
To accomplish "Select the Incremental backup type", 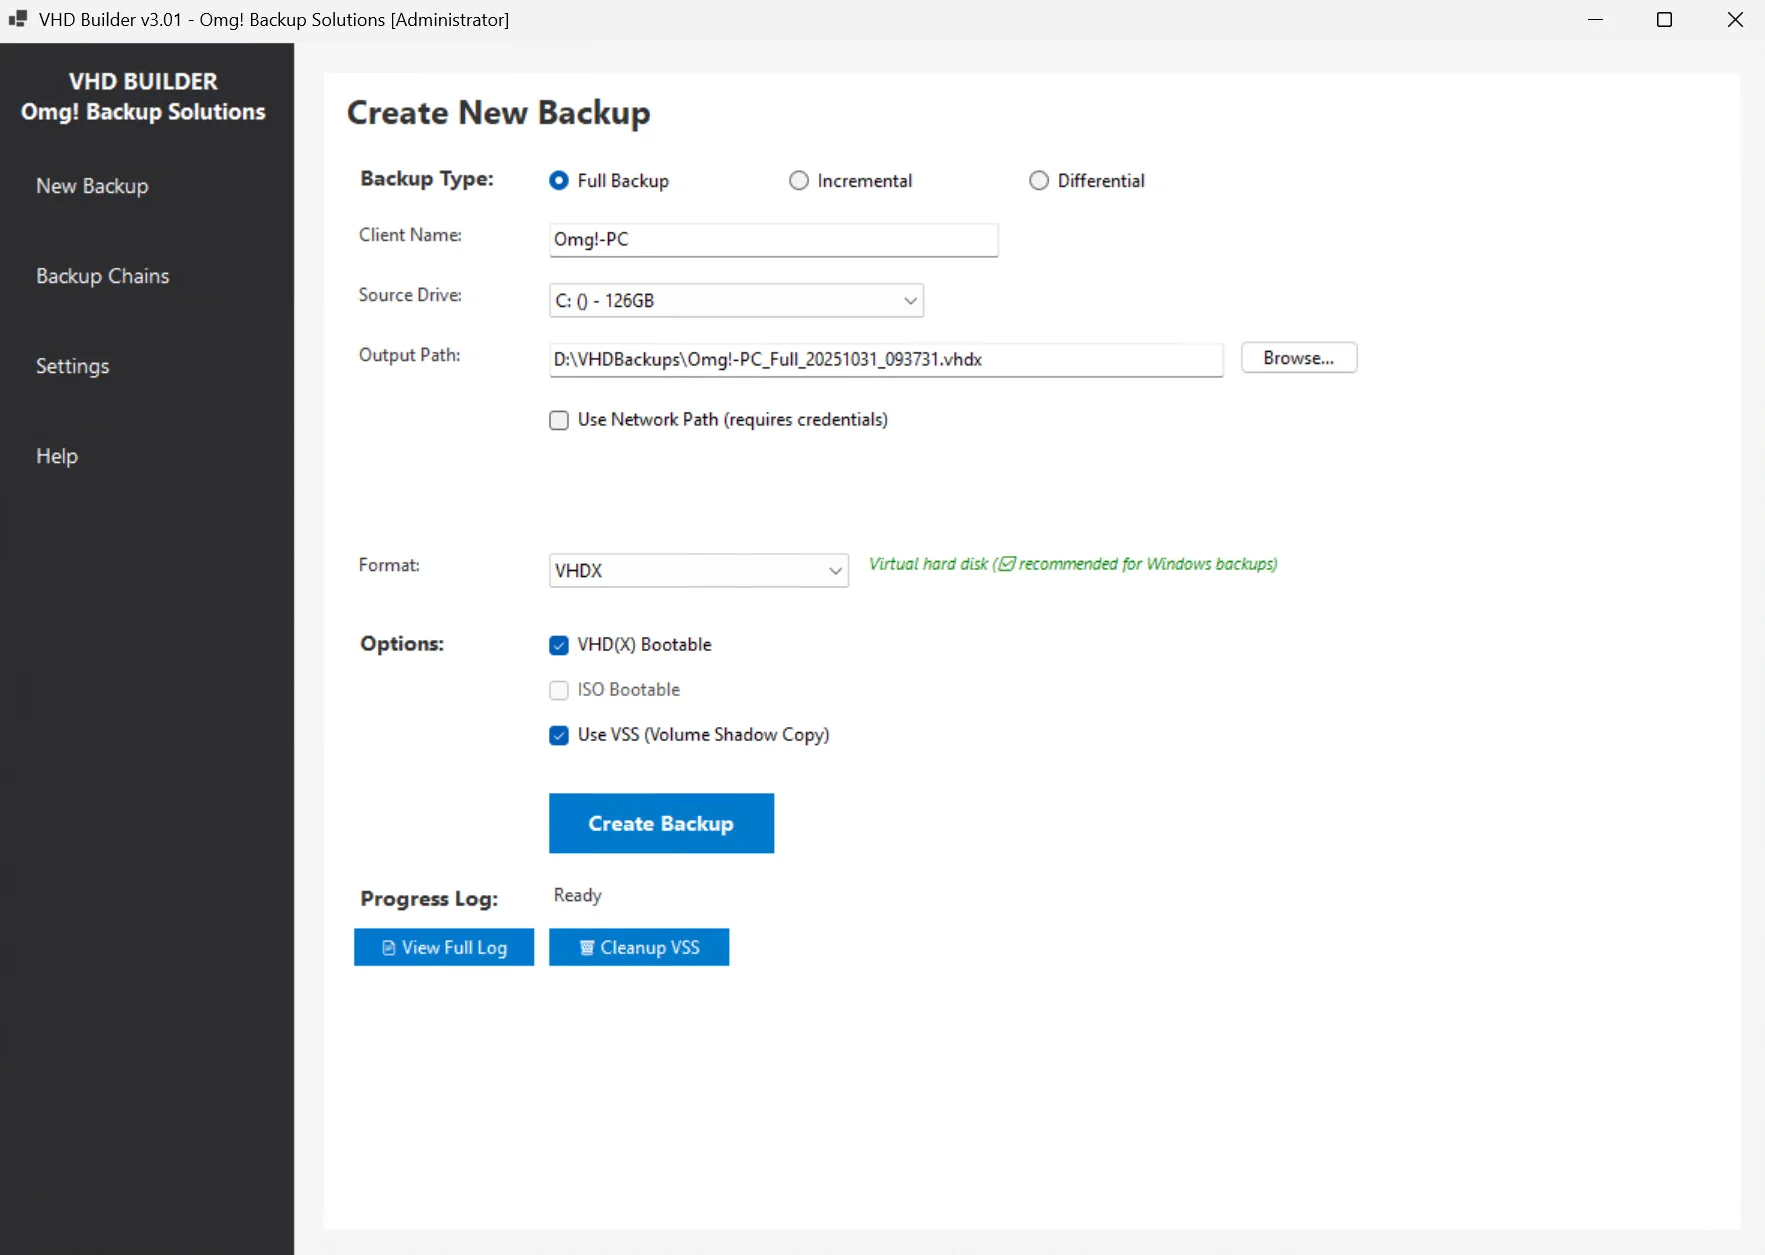I will 799,180.
